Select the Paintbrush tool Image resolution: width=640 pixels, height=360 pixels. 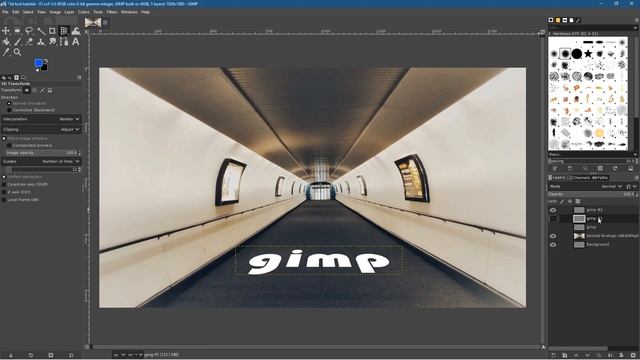pyautogui.click(x=18, y=42)
